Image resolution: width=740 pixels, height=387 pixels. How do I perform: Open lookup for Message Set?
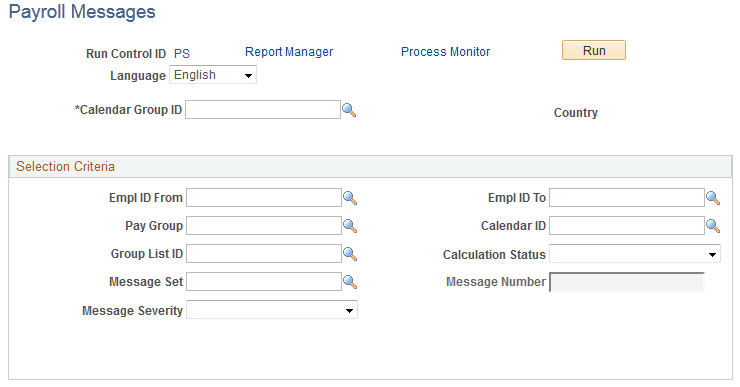[350, 282]
